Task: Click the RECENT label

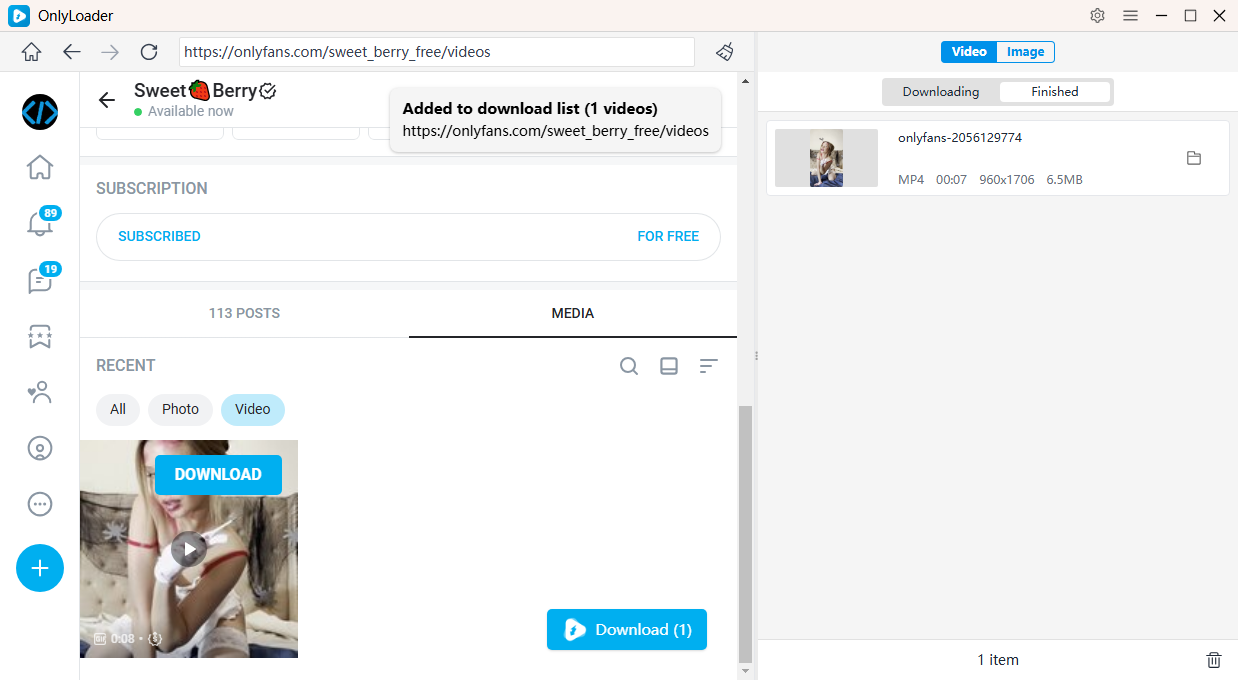Action: coord(126,366)
